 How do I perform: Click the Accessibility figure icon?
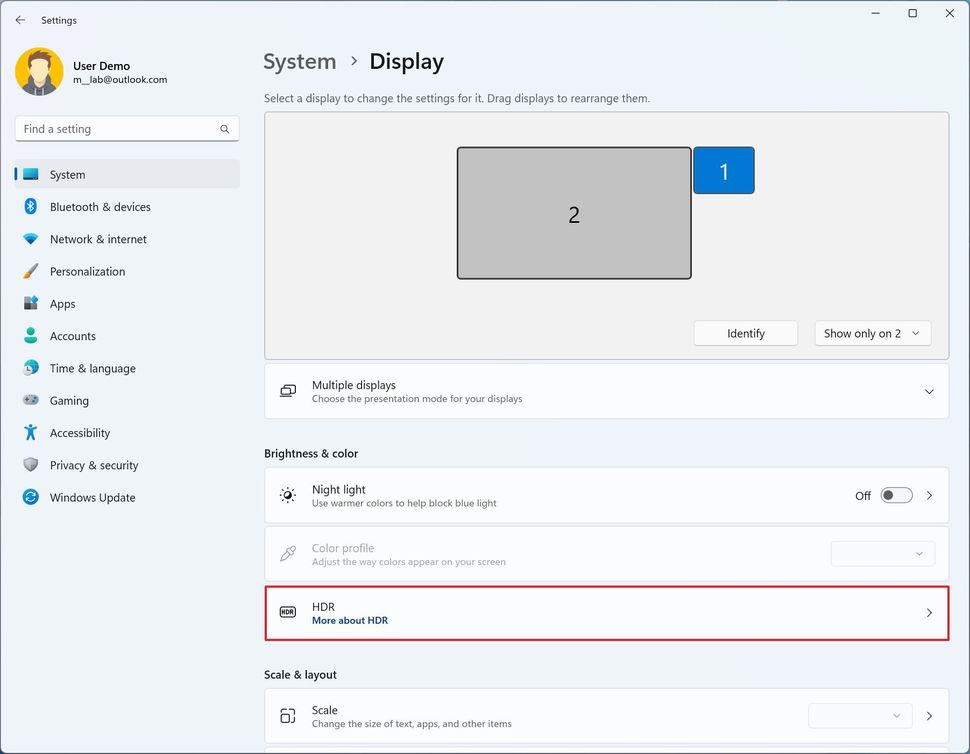pos(30,433)
